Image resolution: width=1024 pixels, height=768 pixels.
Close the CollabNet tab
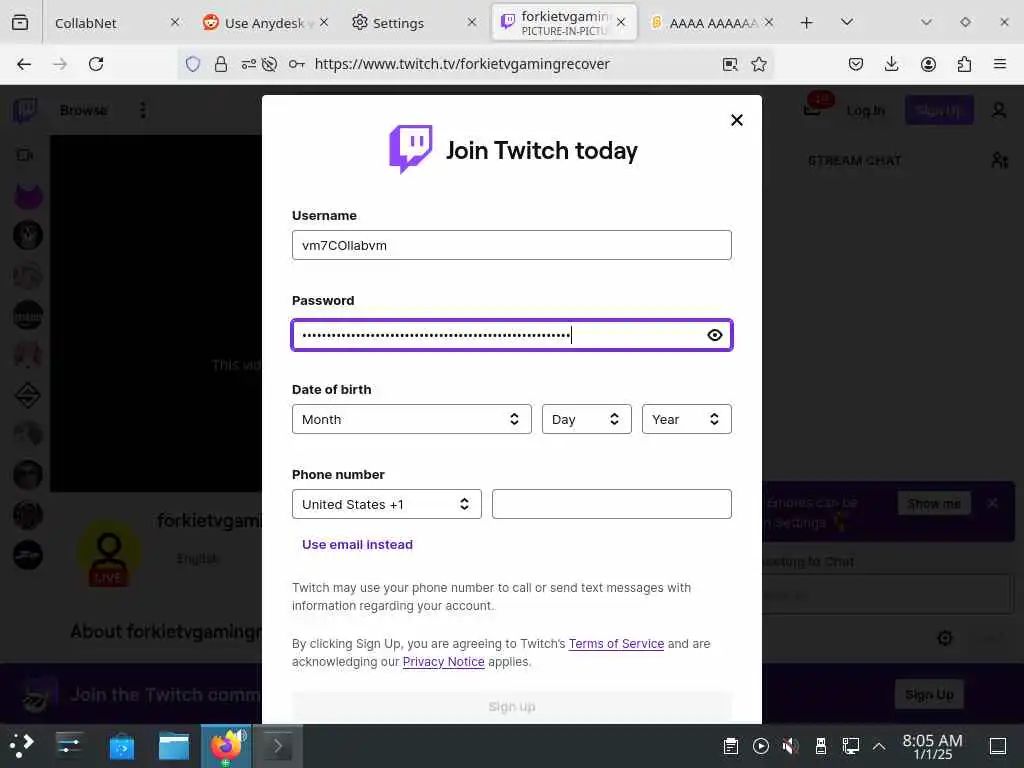174,22
